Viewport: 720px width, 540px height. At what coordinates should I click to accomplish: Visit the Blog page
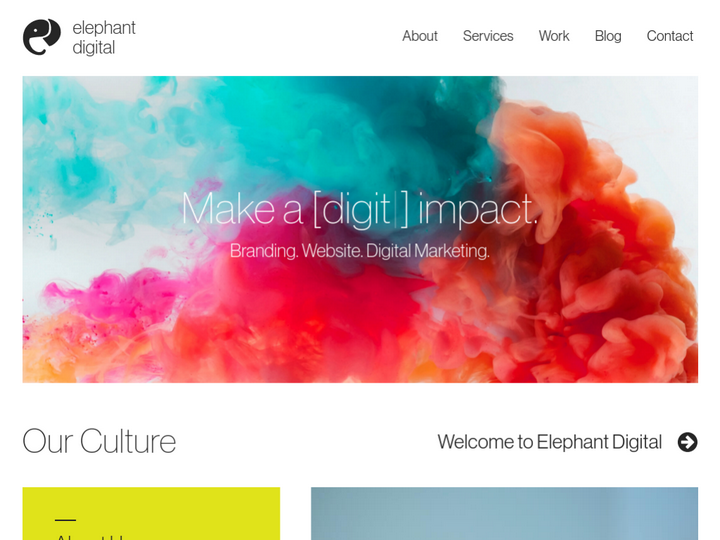[x=608, y=36]
